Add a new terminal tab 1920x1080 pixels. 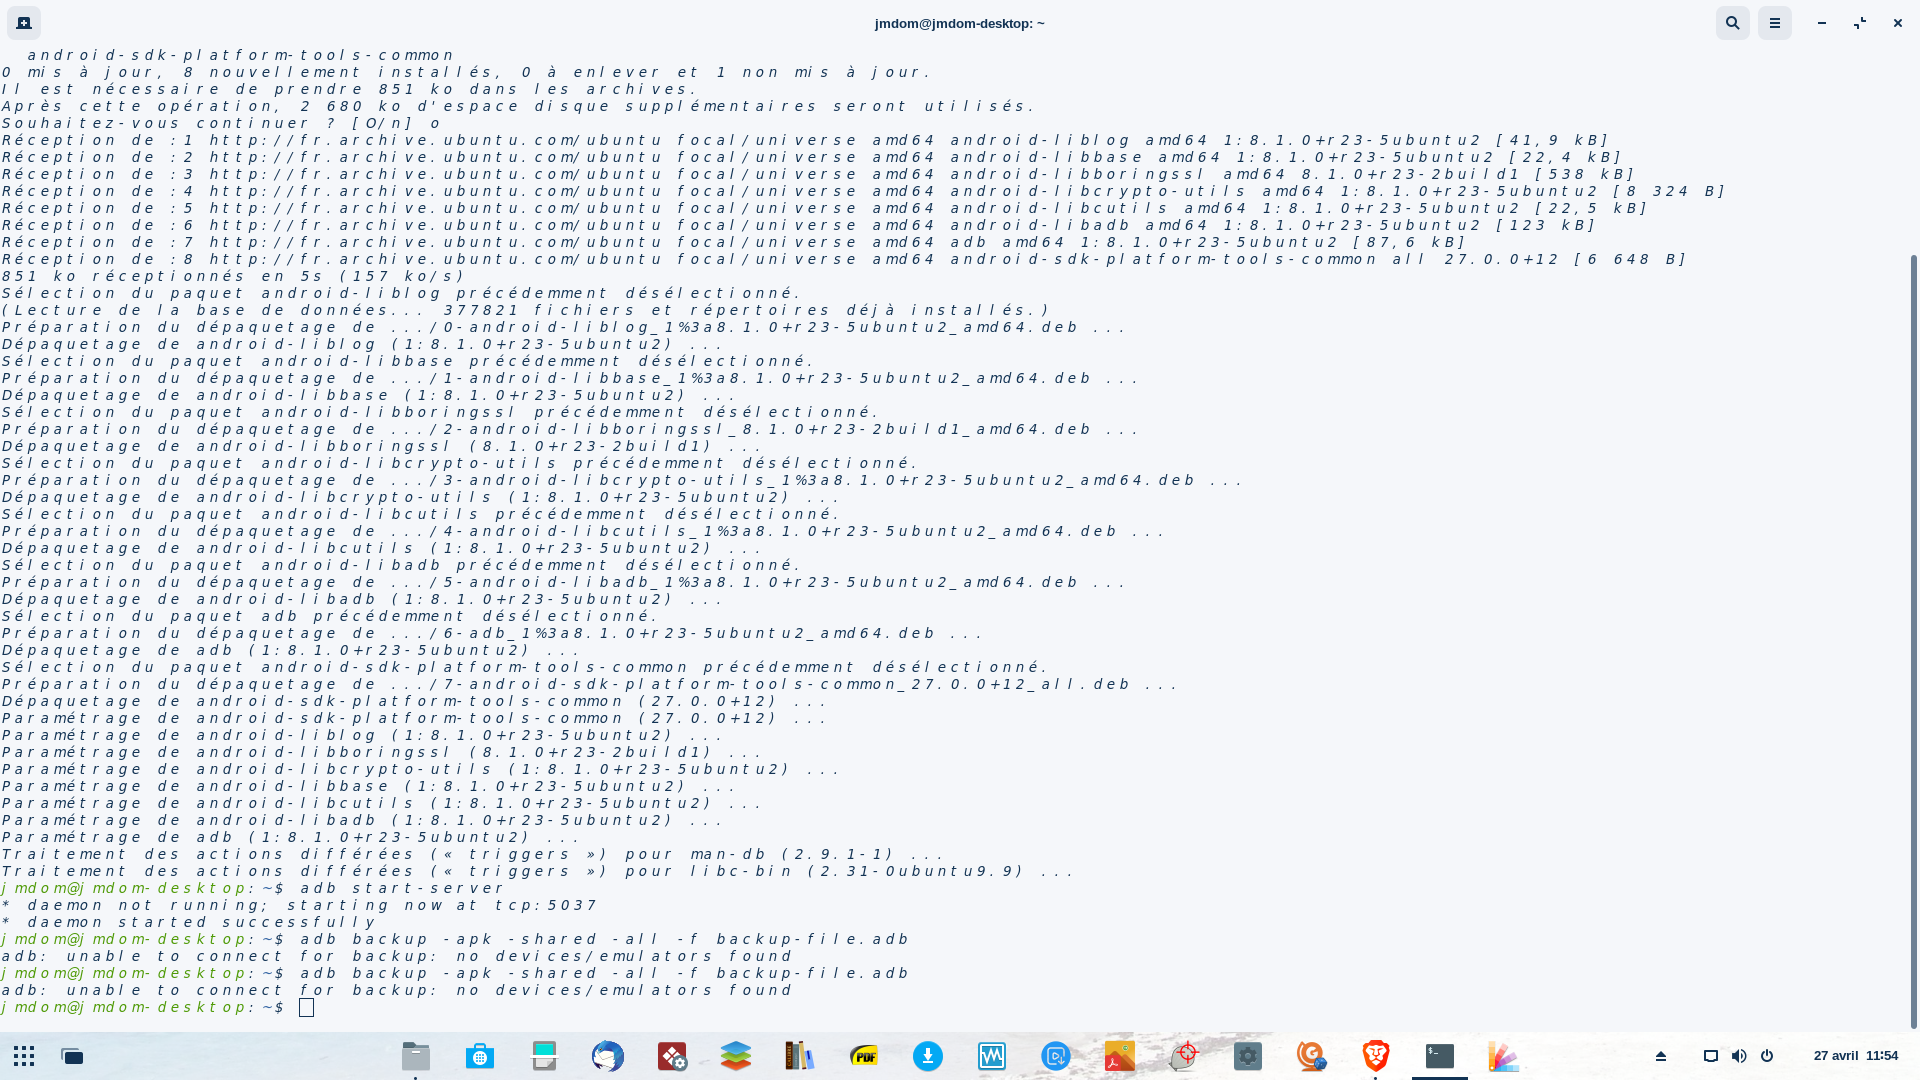(24, 23)
